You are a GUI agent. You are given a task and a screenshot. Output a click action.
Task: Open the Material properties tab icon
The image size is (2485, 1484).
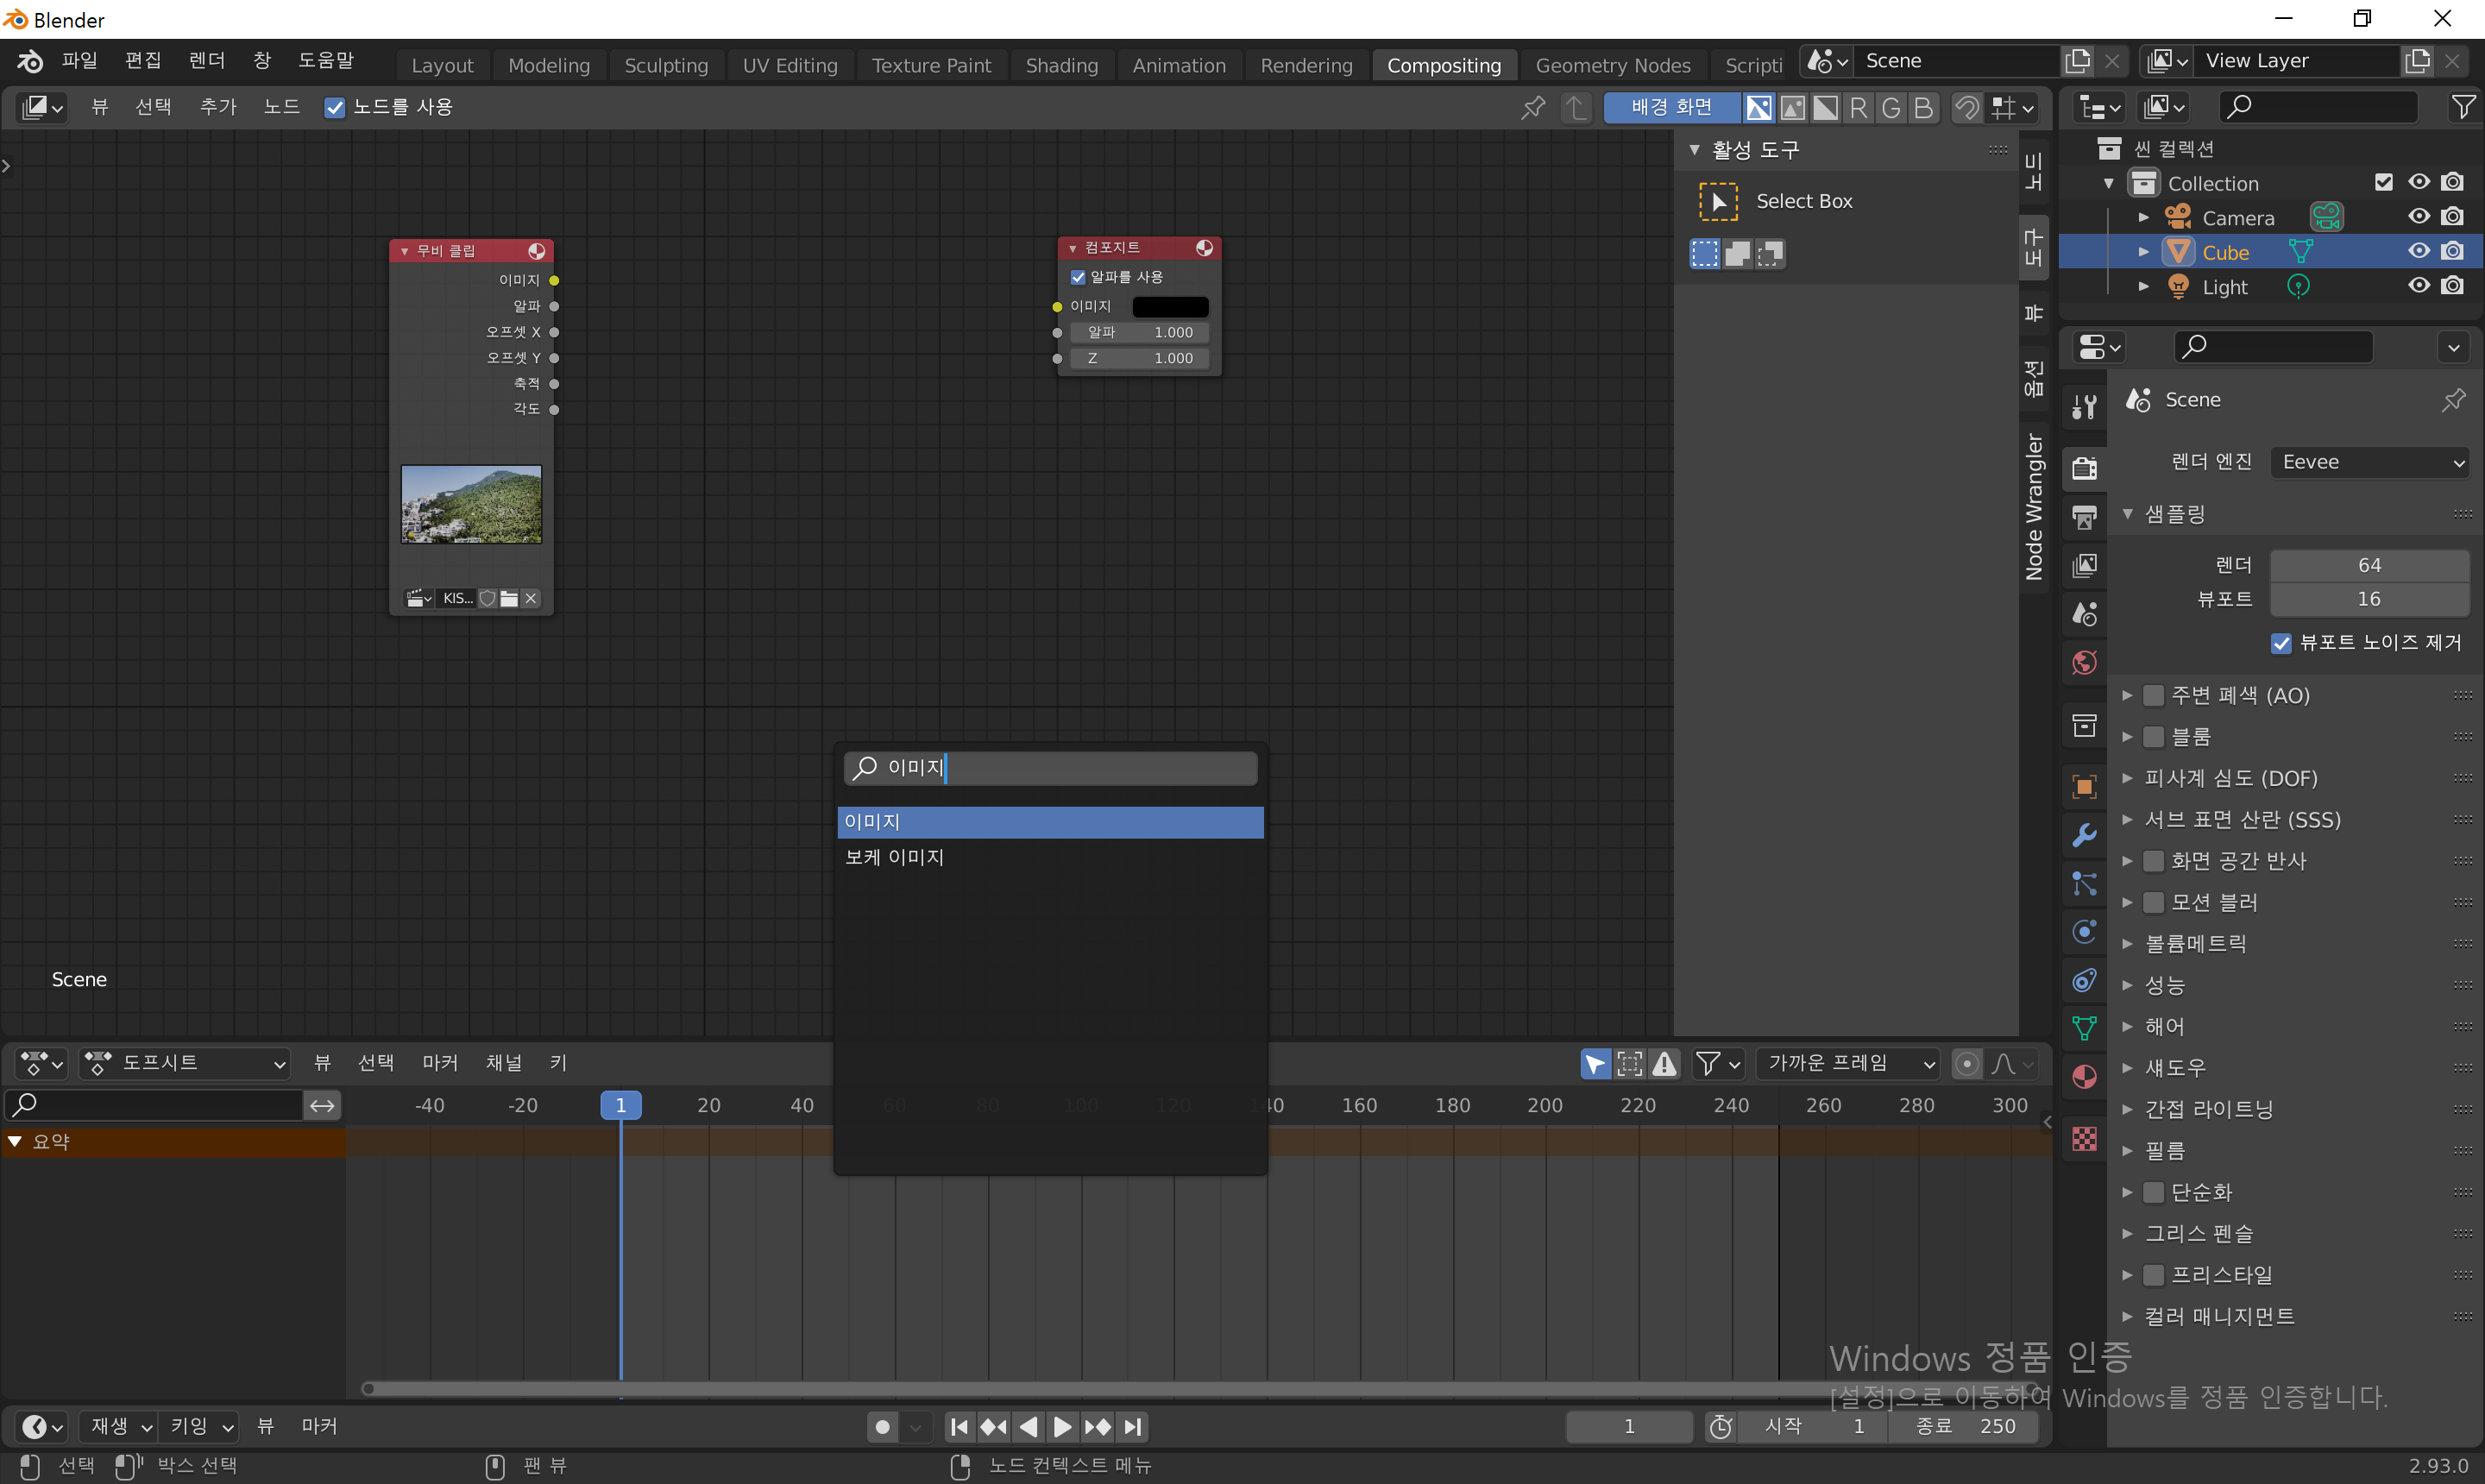(x=2084, y=1077)
